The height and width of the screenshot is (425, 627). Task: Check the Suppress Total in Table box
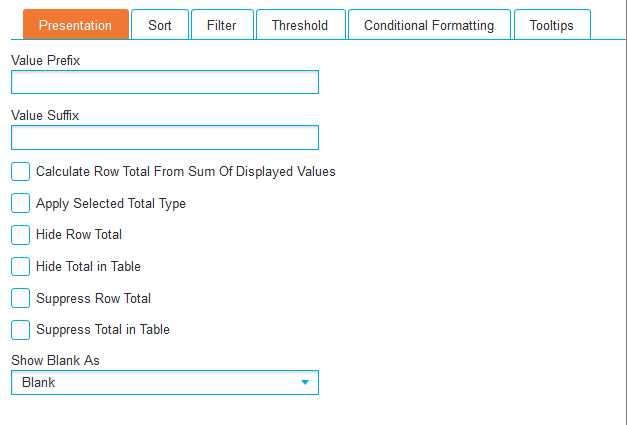point(20,330)
